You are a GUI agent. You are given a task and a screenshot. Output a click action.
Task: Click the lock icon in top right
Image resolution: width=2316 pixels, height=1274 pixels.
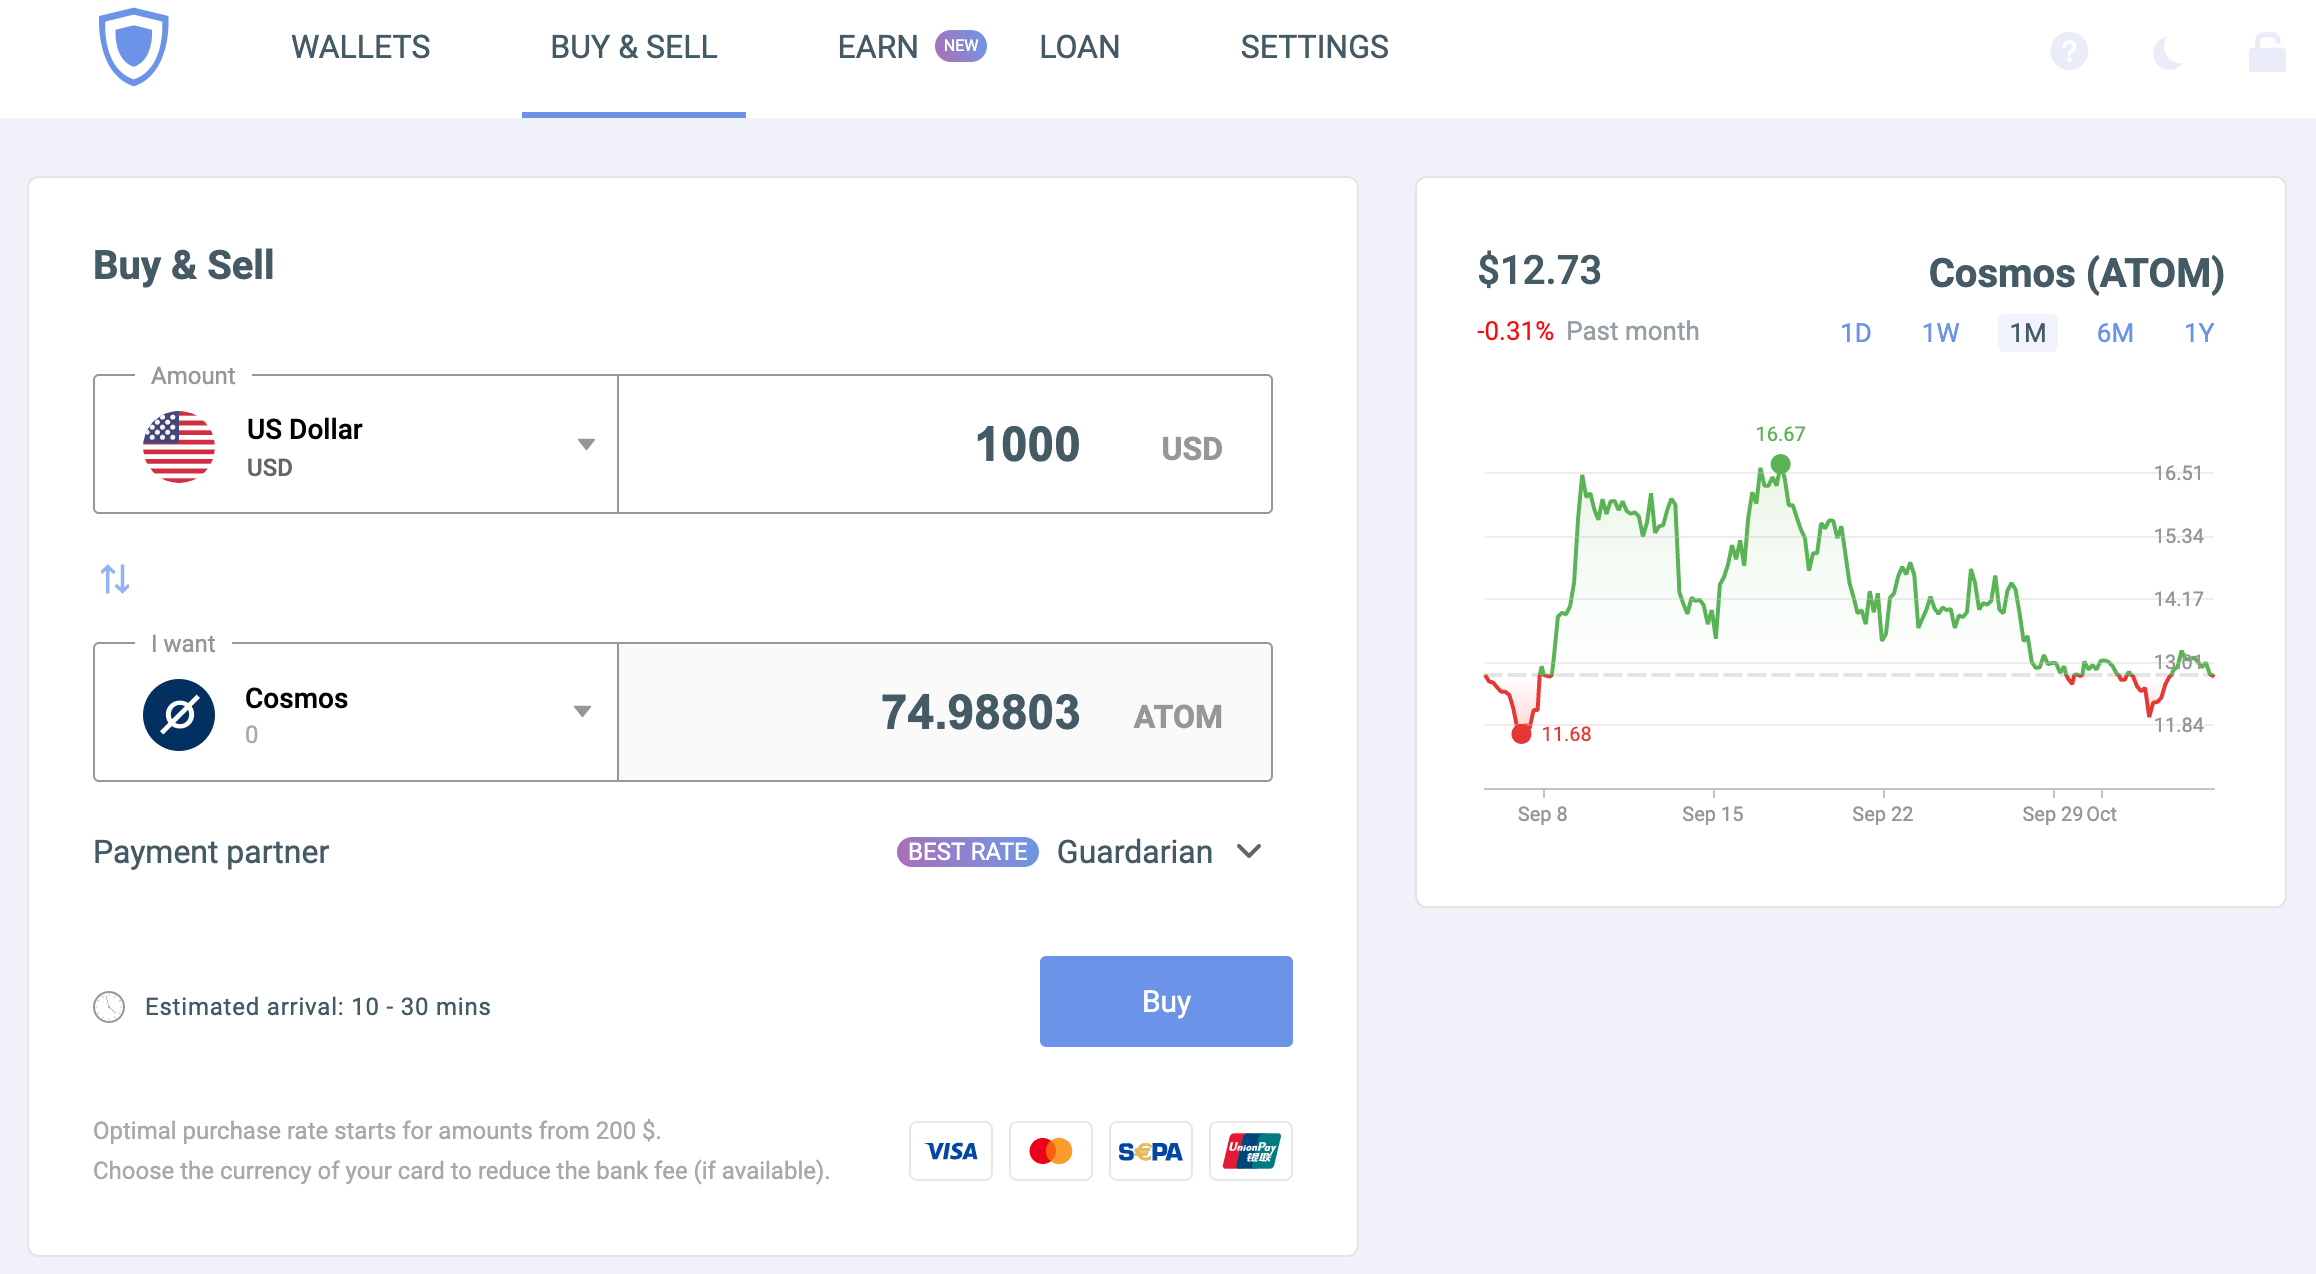[x=2267, y=51]
